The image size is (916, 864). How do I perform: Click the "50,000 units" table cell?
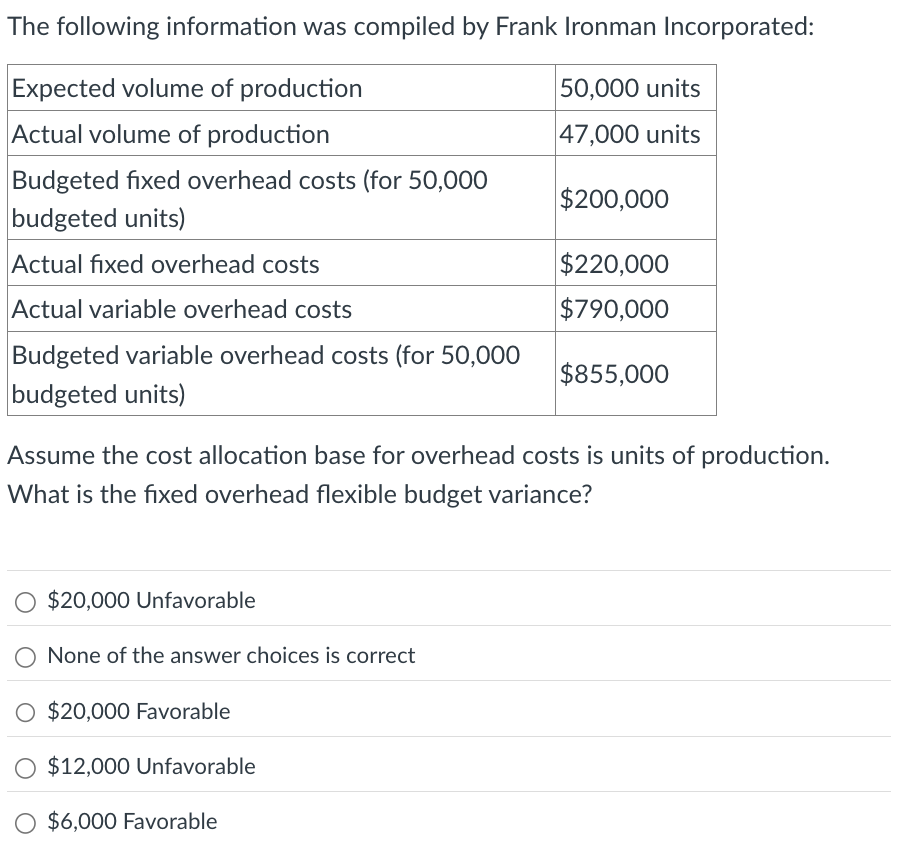point(630,88)
